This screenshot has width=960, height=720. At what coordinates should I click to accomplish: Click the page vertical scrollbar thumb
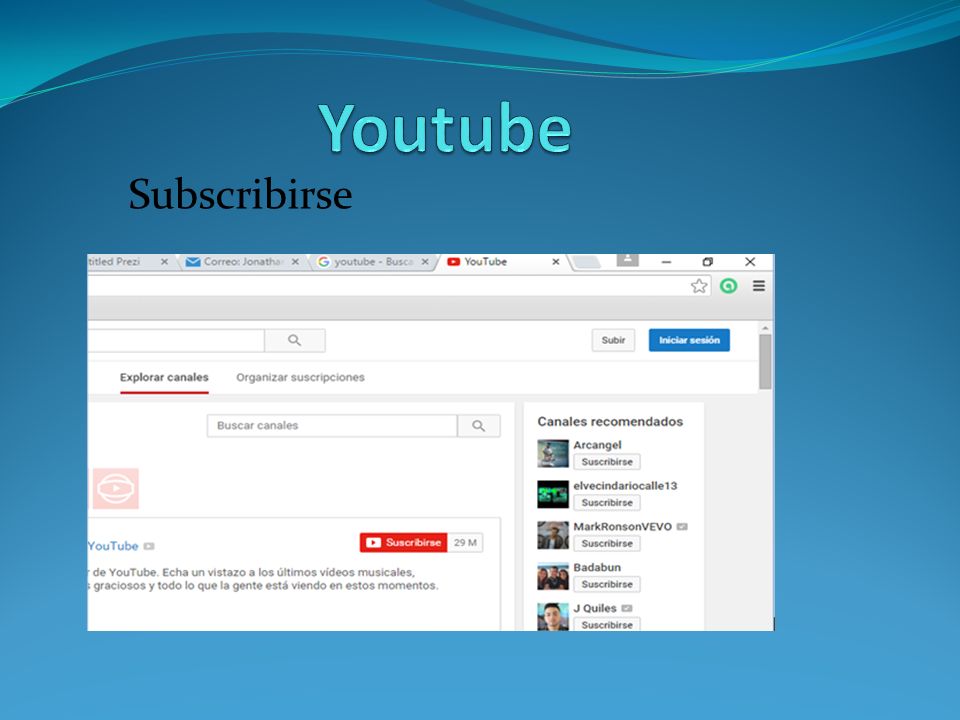pos(765,361)
